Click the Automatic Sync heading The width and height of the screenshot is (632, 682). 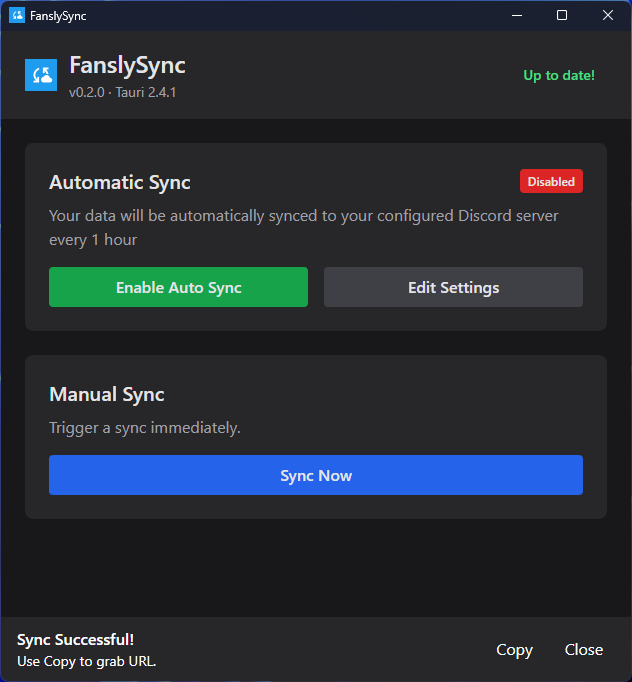click(120, 182)
